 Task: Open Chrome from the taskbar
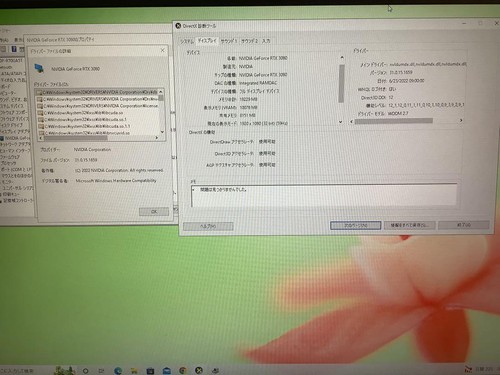pos(183,370)
